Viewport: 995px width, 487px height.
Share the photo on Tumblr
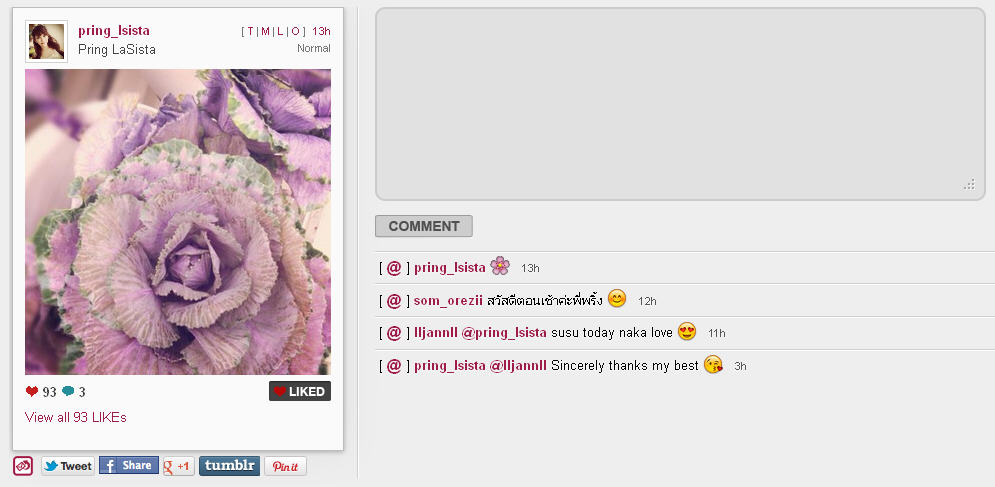tap(229, 466)
